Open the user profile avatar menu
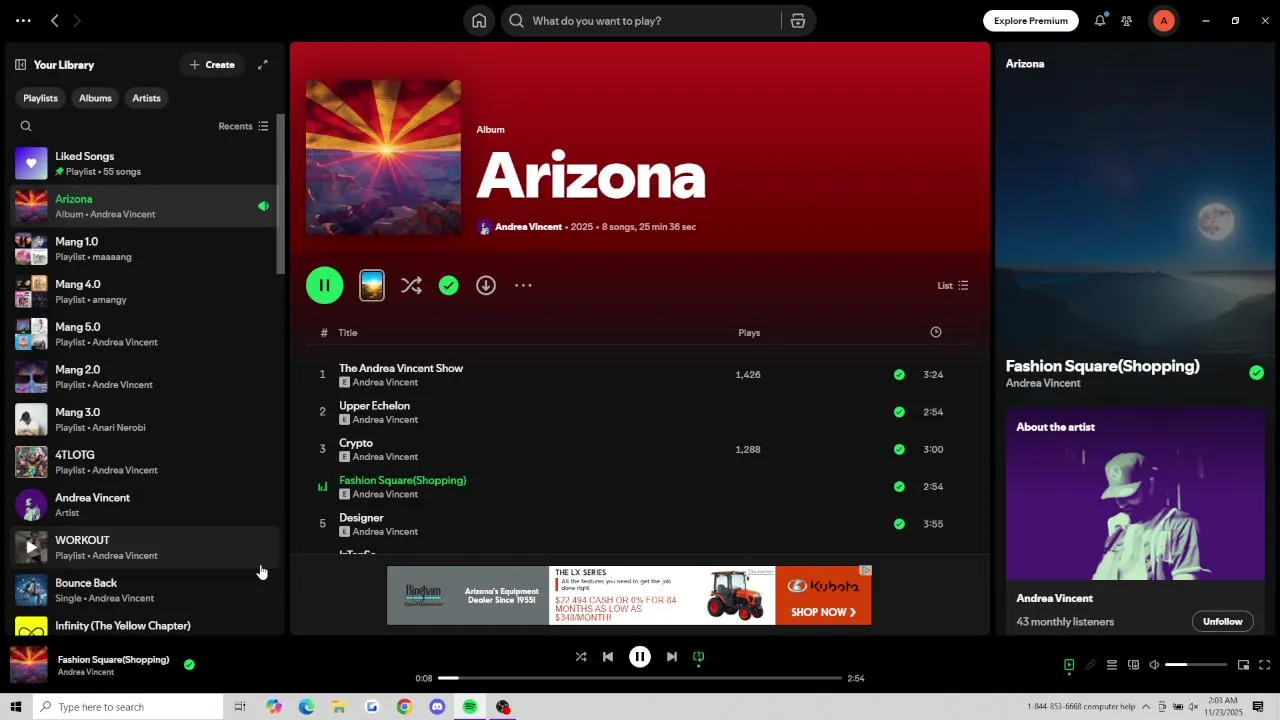The image size is (1280, 720). coord(1163,21)
